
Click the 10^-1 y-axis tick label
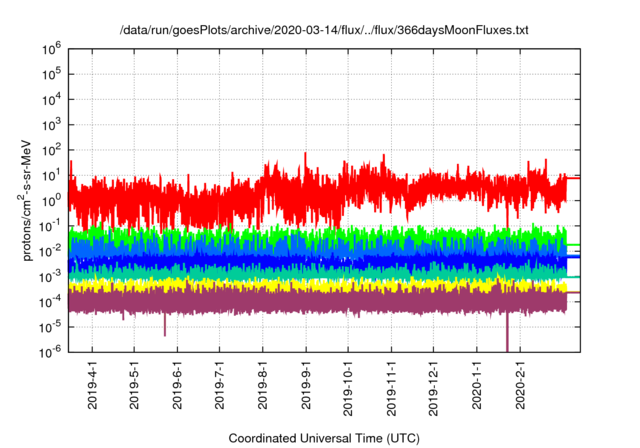[51, 226]
